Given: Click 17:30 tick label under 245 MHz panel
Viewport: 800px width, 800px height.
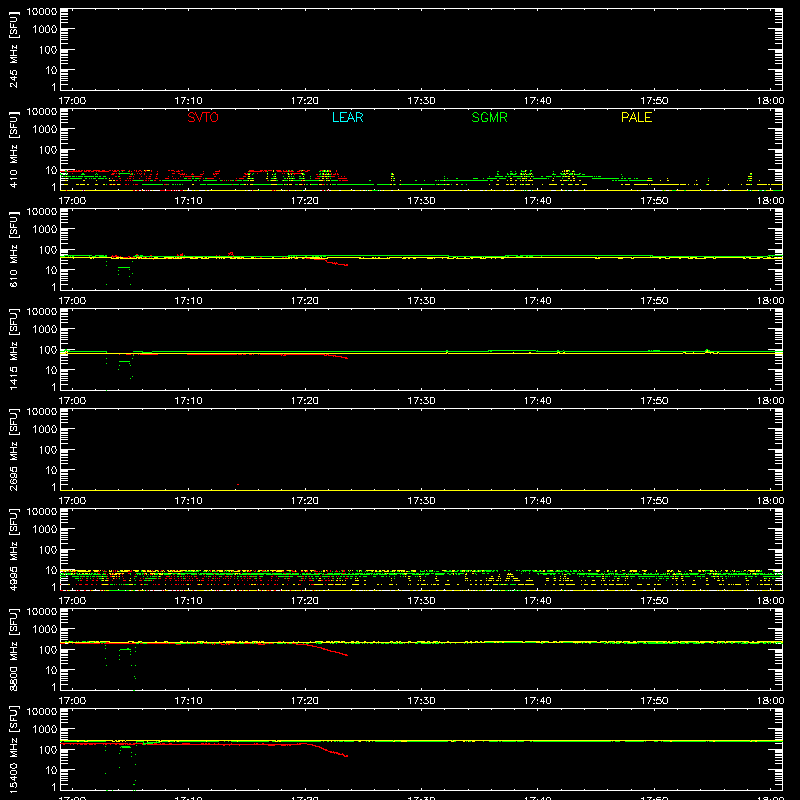Looking at the screenshot, I should point(421,101).
